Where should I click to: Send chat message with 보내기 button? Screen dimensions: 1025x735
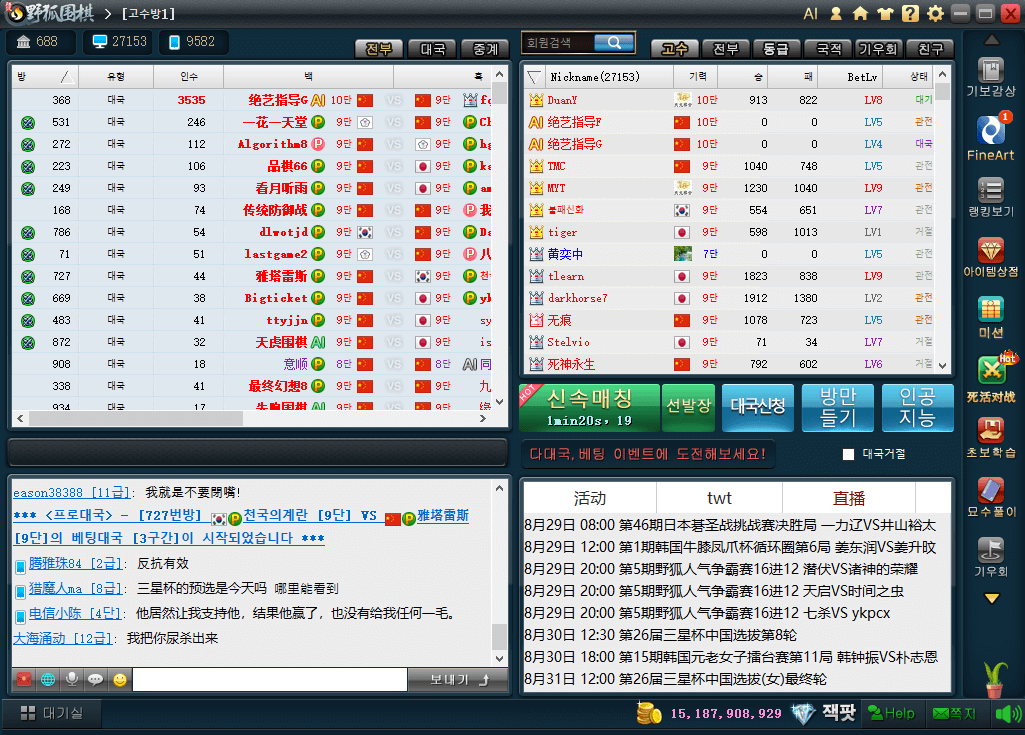point(458,679)
